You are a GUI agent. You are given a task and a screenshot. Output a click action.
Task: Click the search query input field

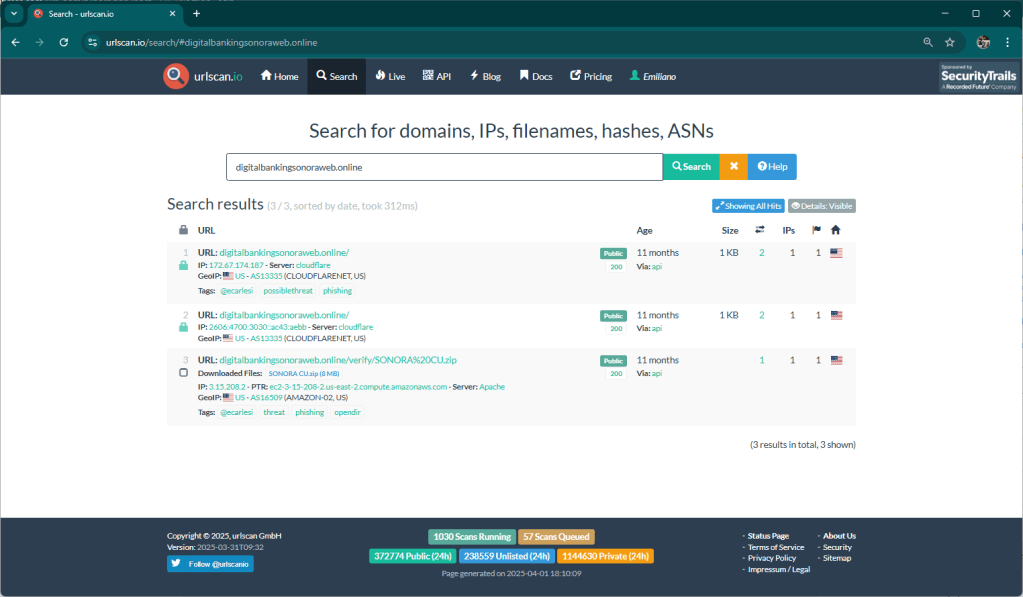click(x=444, y=167)
